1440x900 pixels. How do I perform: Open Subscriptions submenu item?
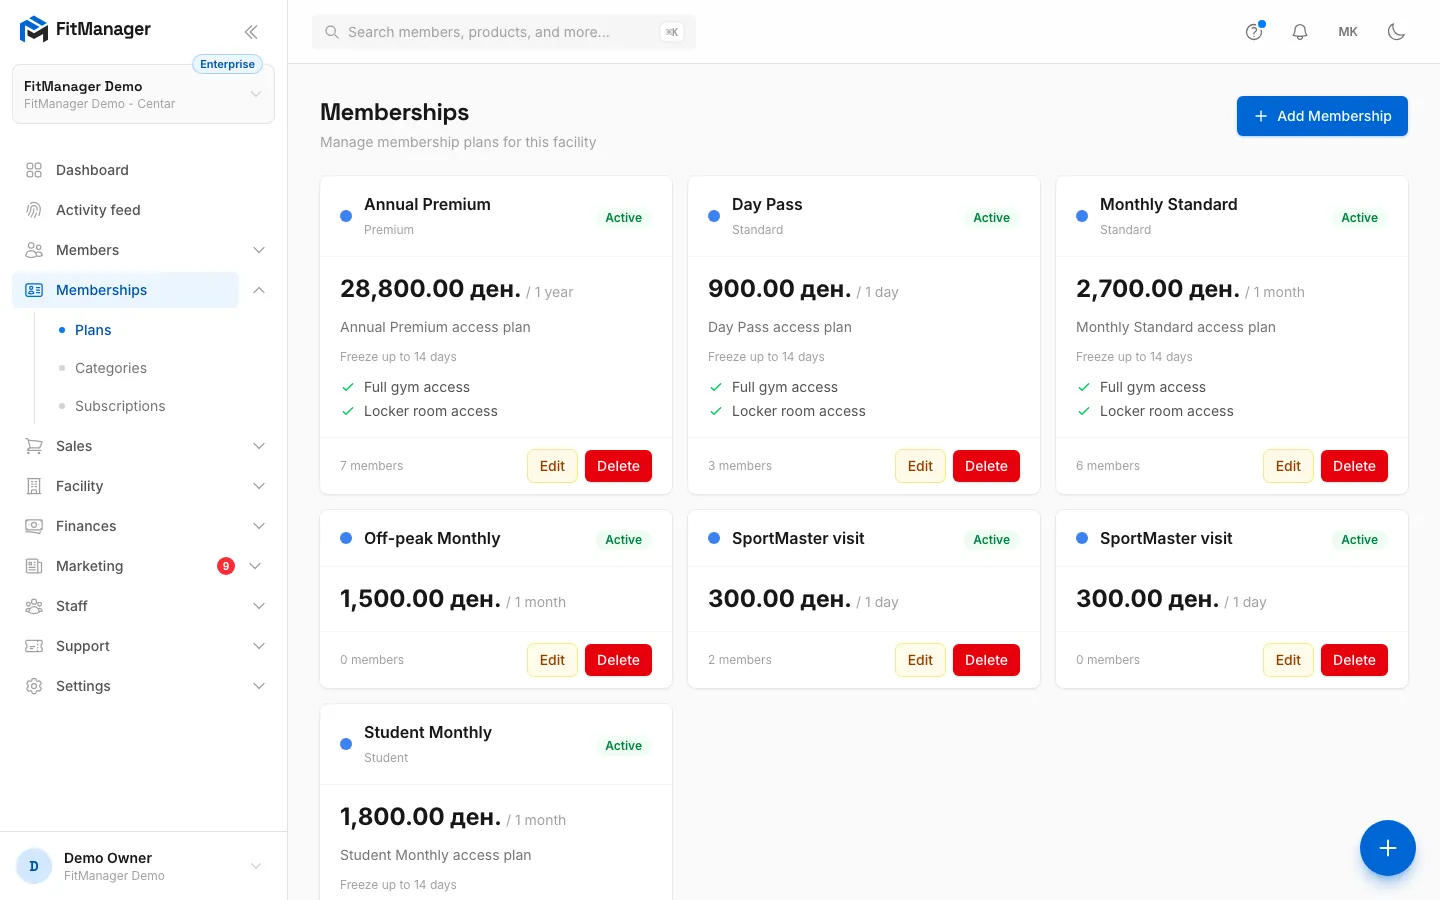(120, 406)
